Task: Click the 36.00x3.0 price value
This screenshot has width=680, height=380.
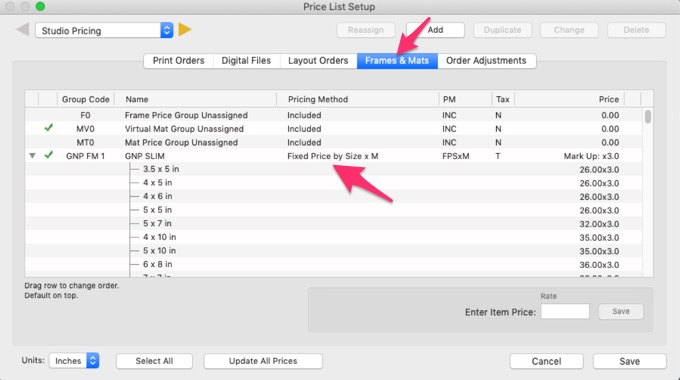Action: [x=599, y=265]
